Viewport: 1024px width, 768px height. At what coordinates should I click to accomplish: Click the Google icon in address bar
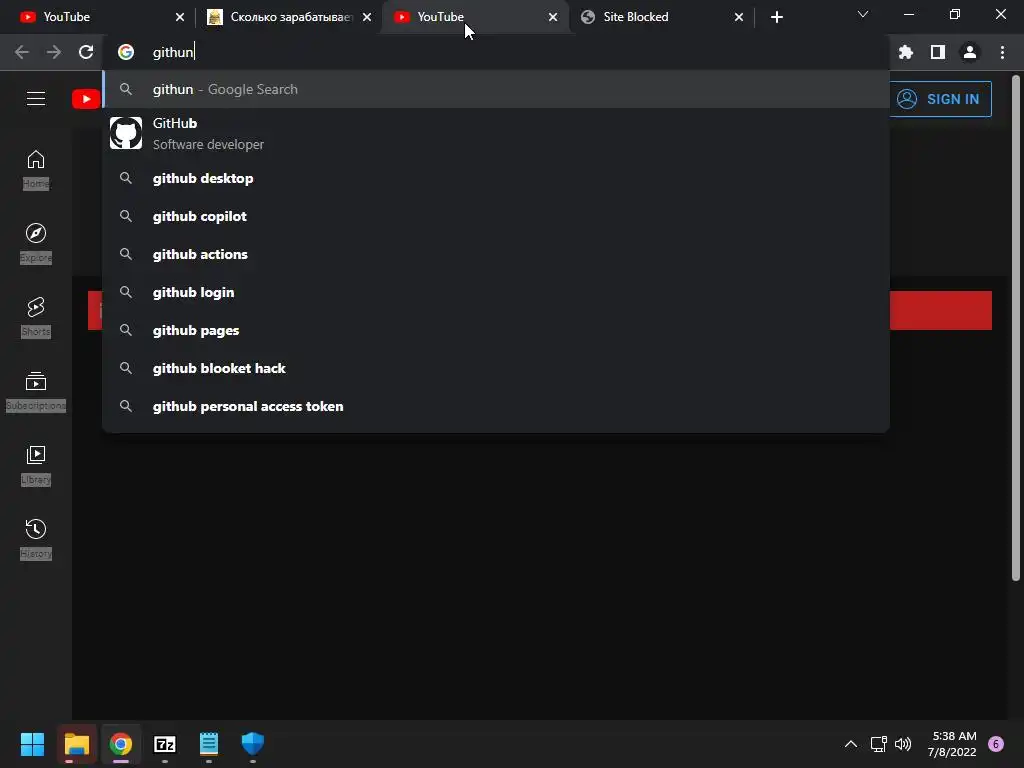click(x=126, y=52)
